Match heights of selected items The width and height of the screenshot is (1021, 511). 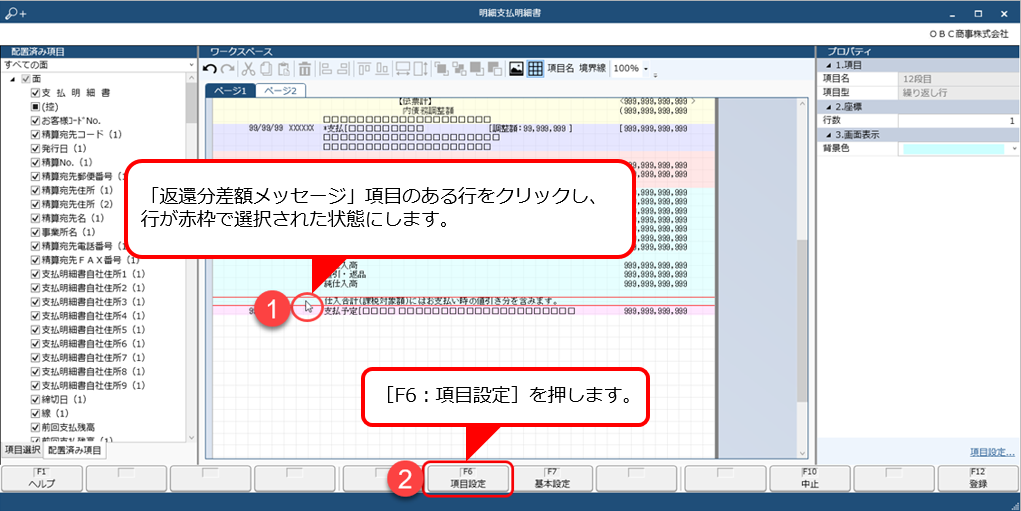coord(421,68)
